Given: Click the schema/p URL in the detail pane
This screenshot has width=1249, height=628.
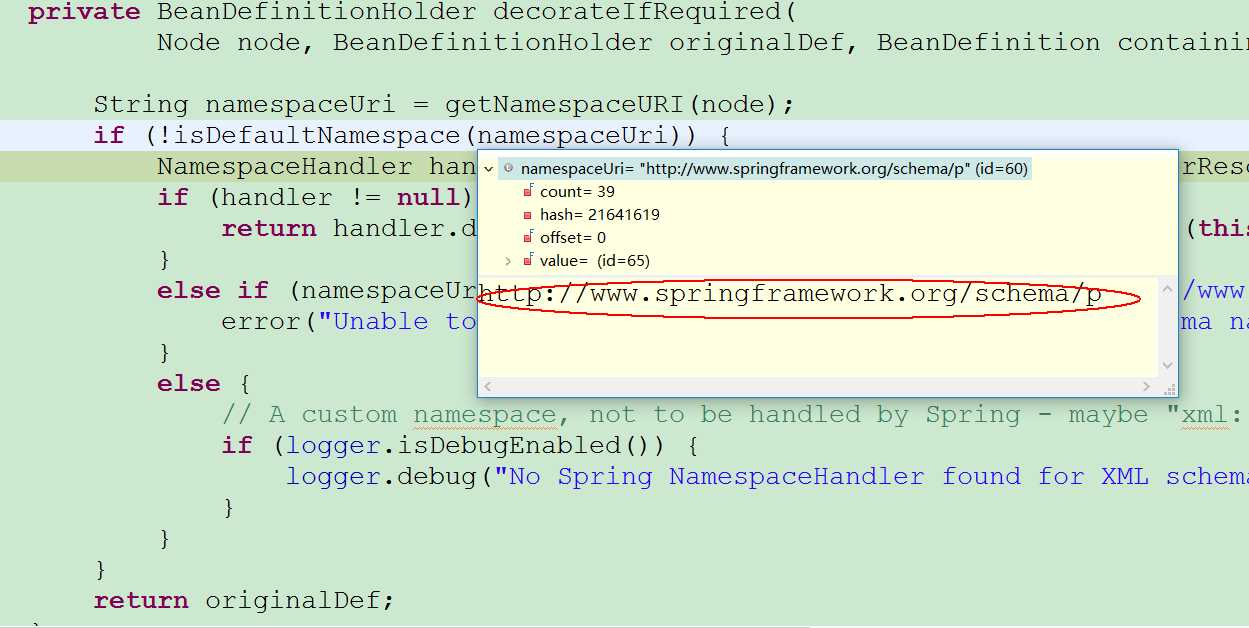Looking at the screenshot, I should coord(791,295).
